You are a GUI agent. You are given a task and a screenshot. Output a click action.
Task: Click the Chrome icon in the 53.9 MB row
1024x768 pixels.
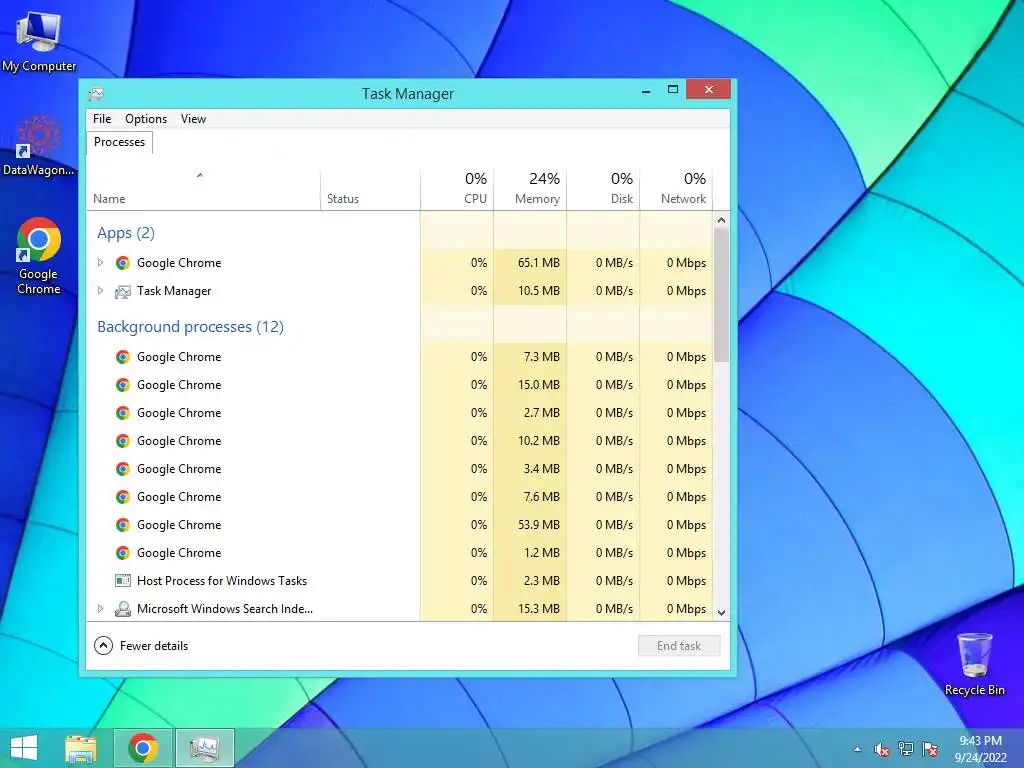122,525
